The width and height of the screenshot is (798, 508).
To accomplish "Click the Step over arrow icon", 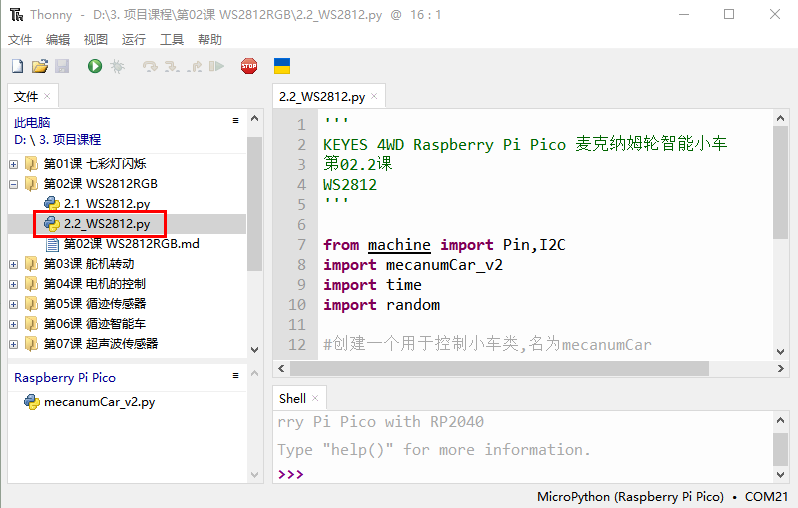I will click(x=150, y=66).
